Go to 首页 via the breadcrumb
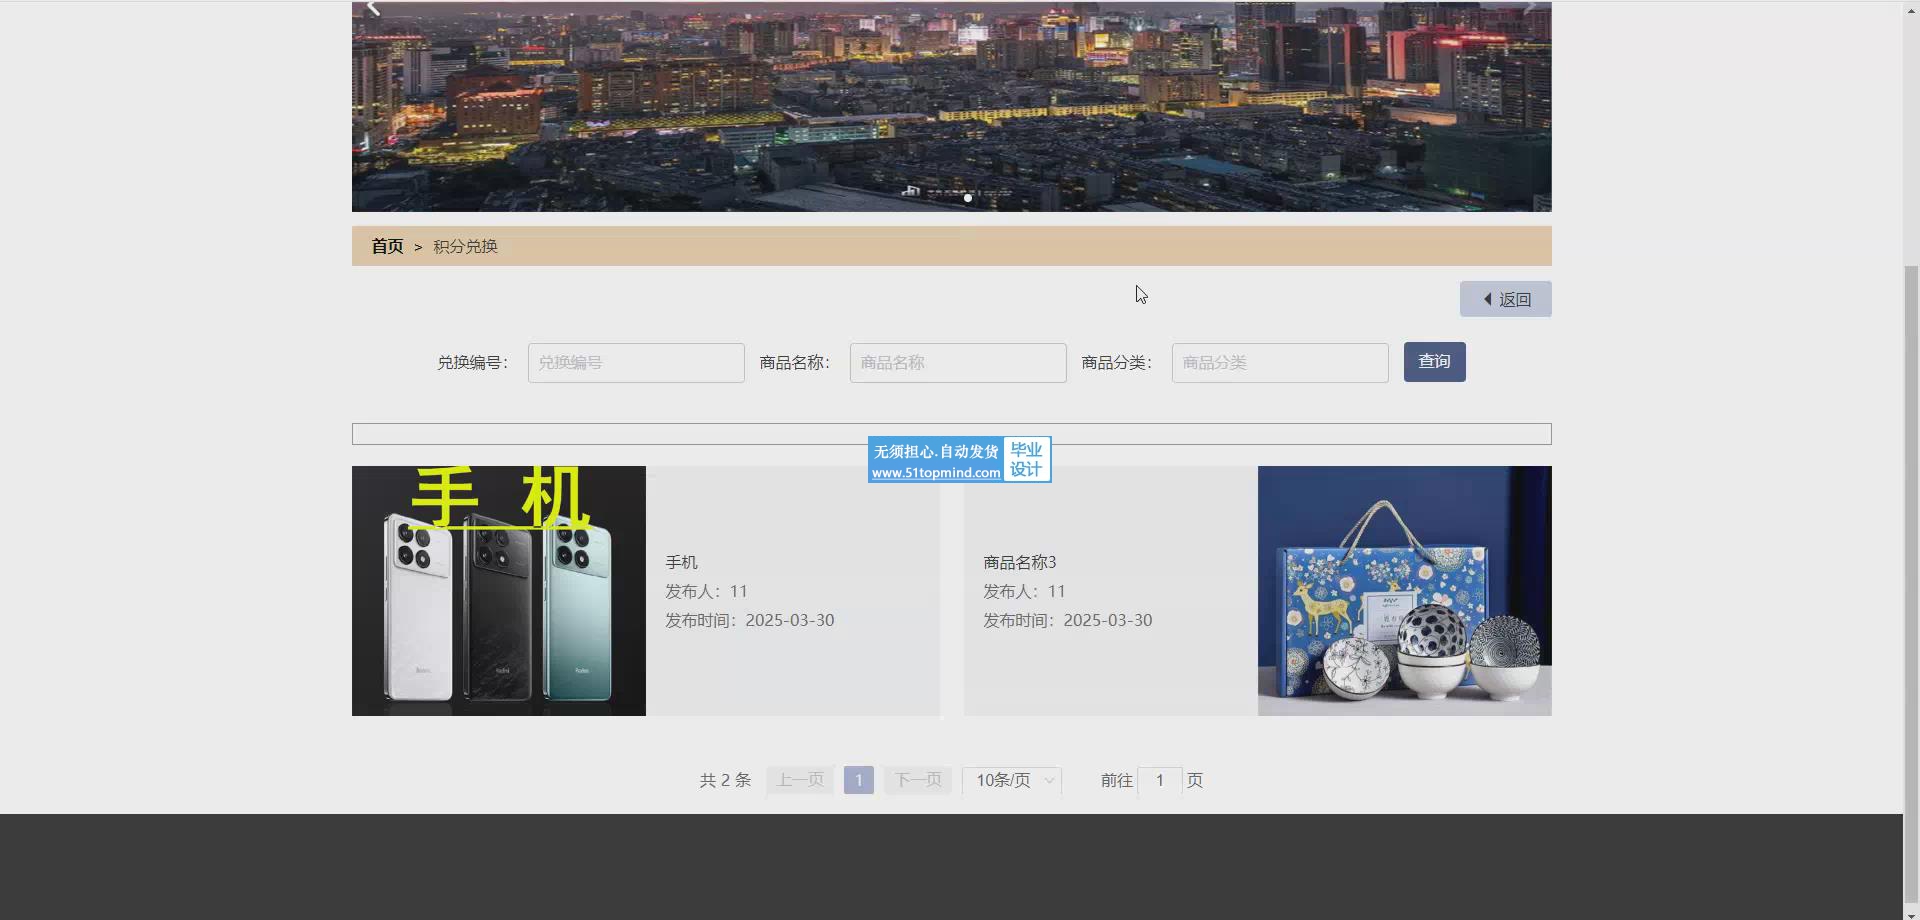This screenshot has width=1920, height=920. click(x=387, y=246)
